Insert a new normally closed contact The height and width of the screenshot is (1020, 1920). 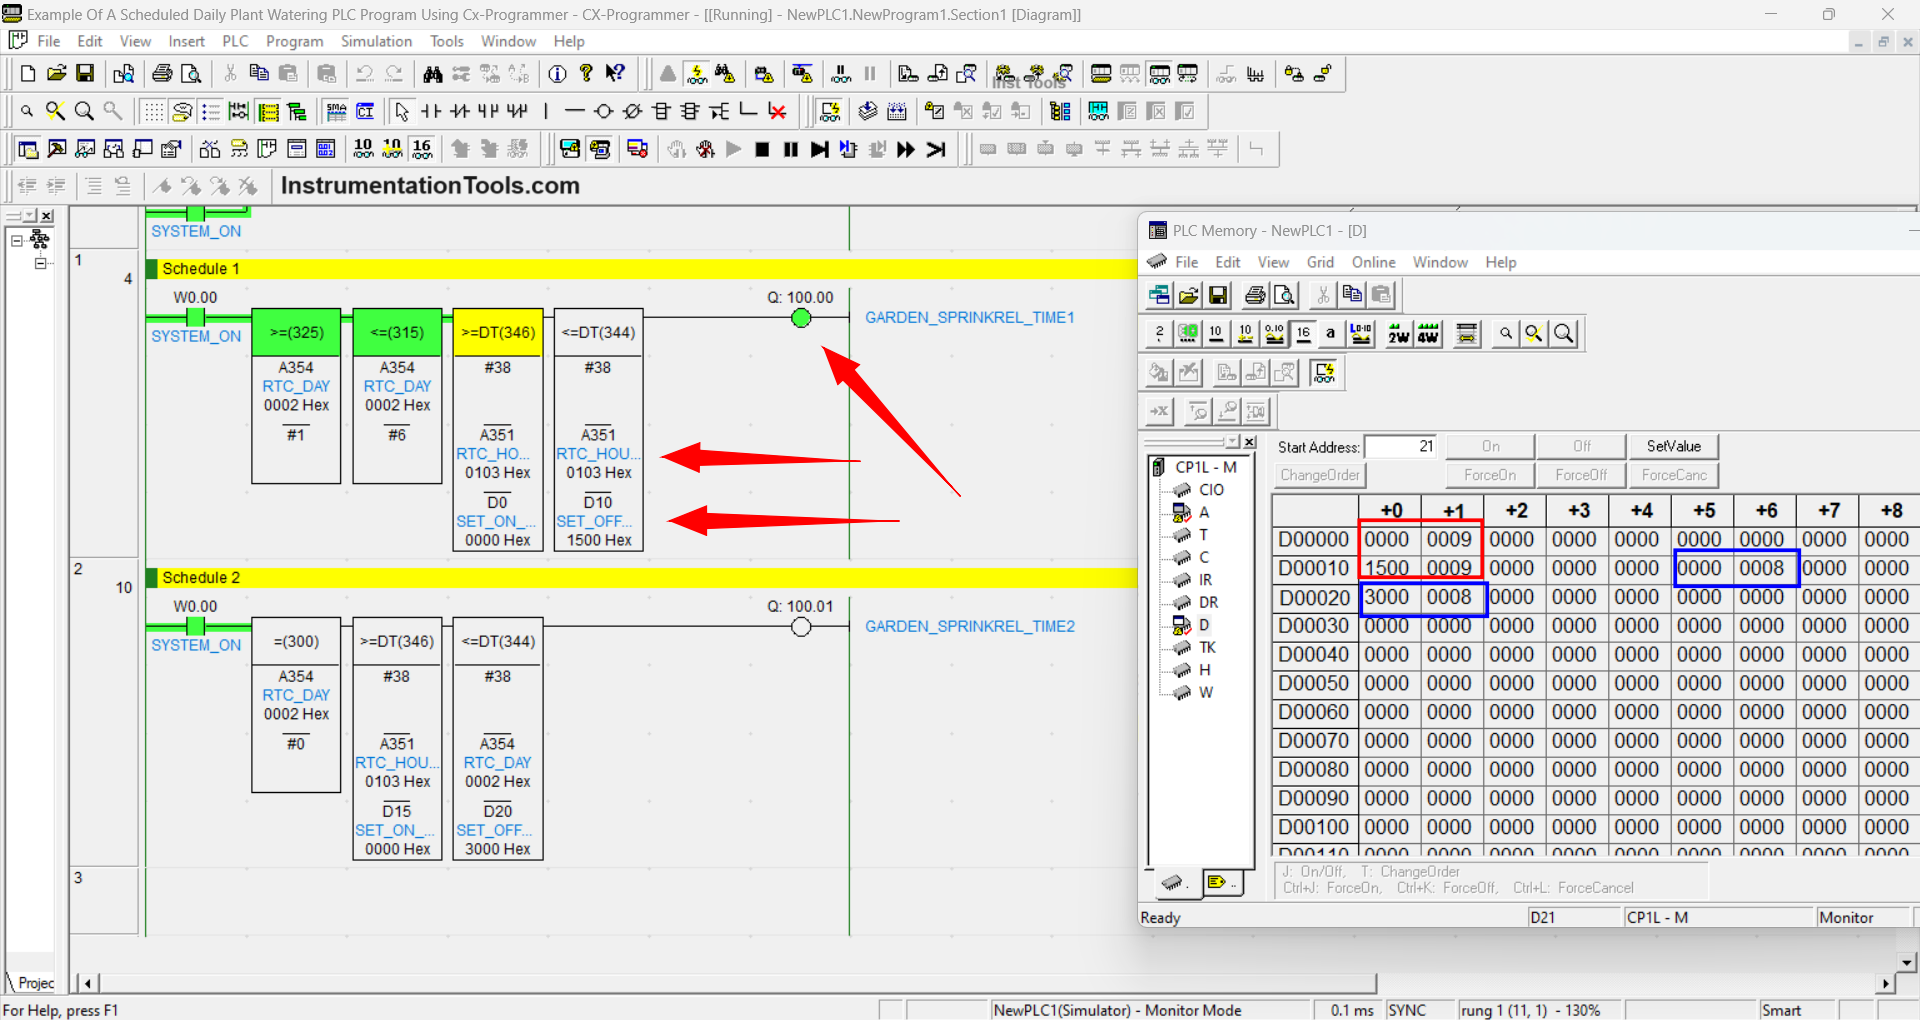[x=460, y=111]
